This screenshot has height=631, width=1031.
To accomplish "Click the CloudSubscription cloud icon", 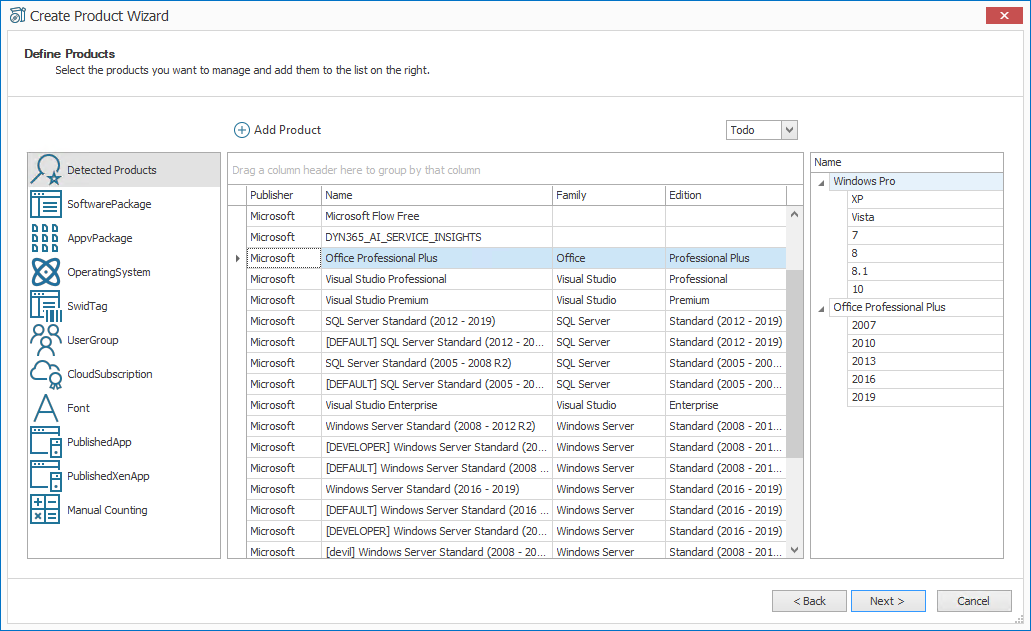I will [x=46, y=374].
